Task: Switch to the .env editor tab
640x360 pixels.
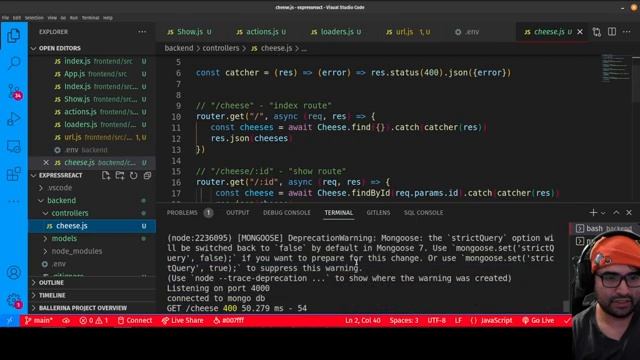Action: [467, 32]
